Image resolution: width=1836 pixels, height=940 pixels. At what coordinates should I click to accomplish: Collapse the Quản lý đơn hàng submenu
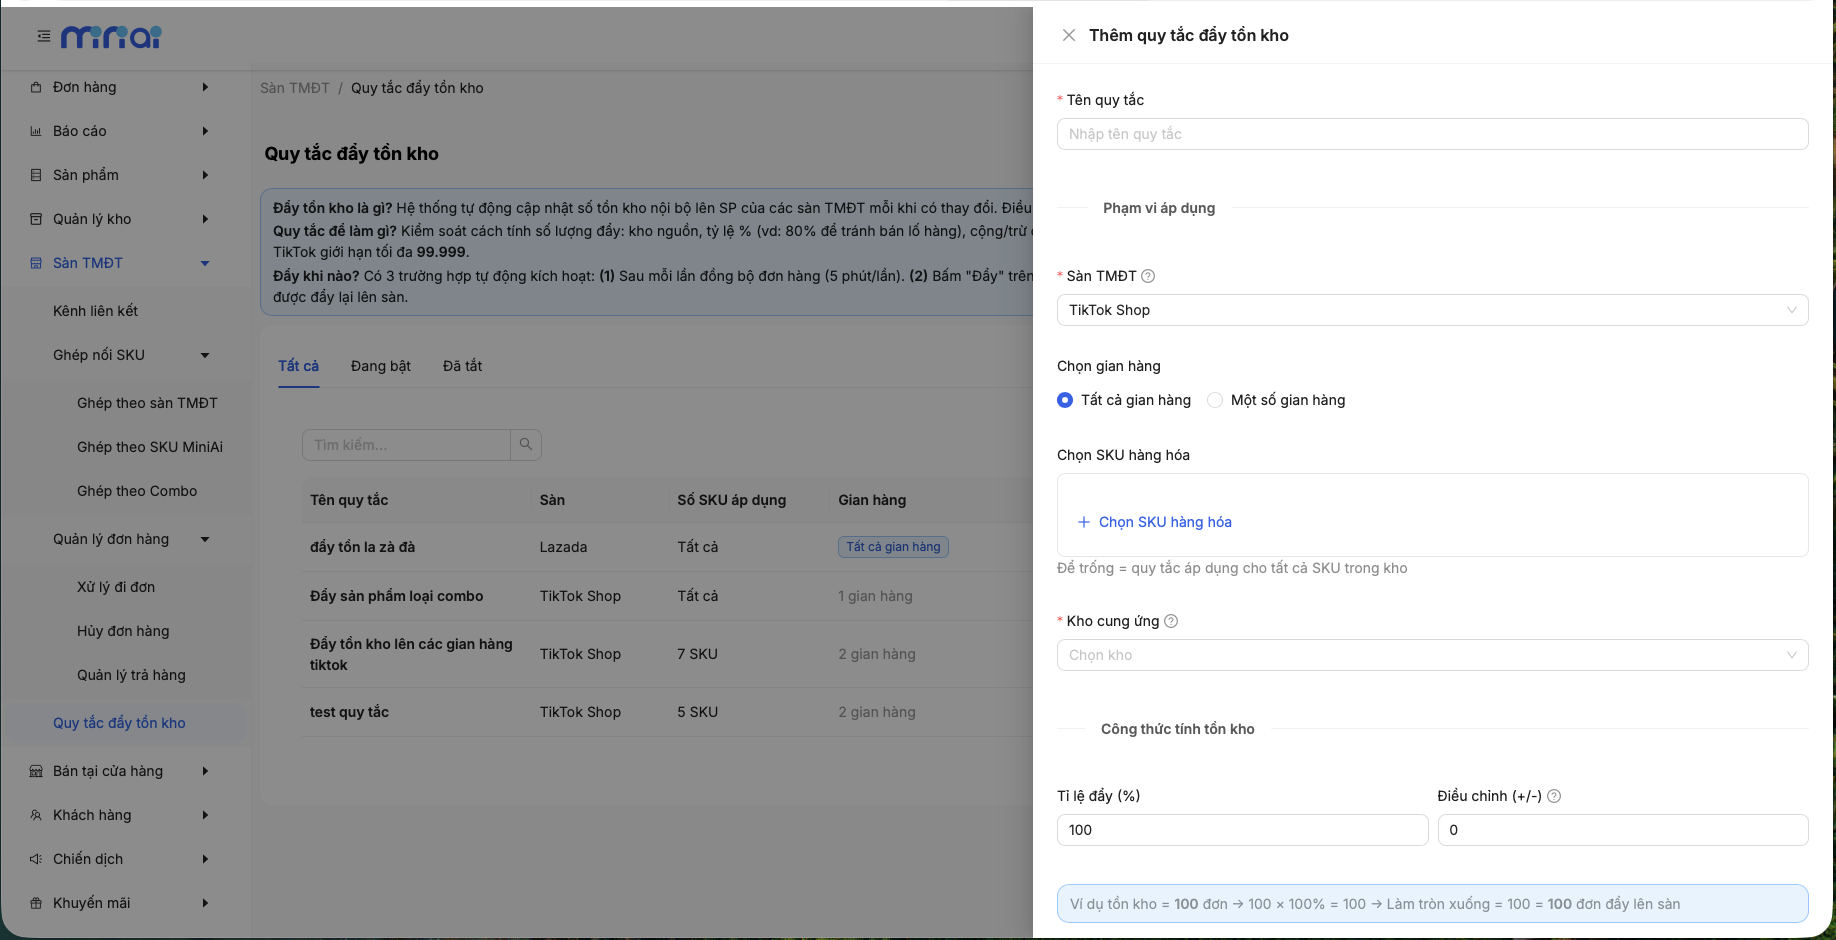[205, 539]
